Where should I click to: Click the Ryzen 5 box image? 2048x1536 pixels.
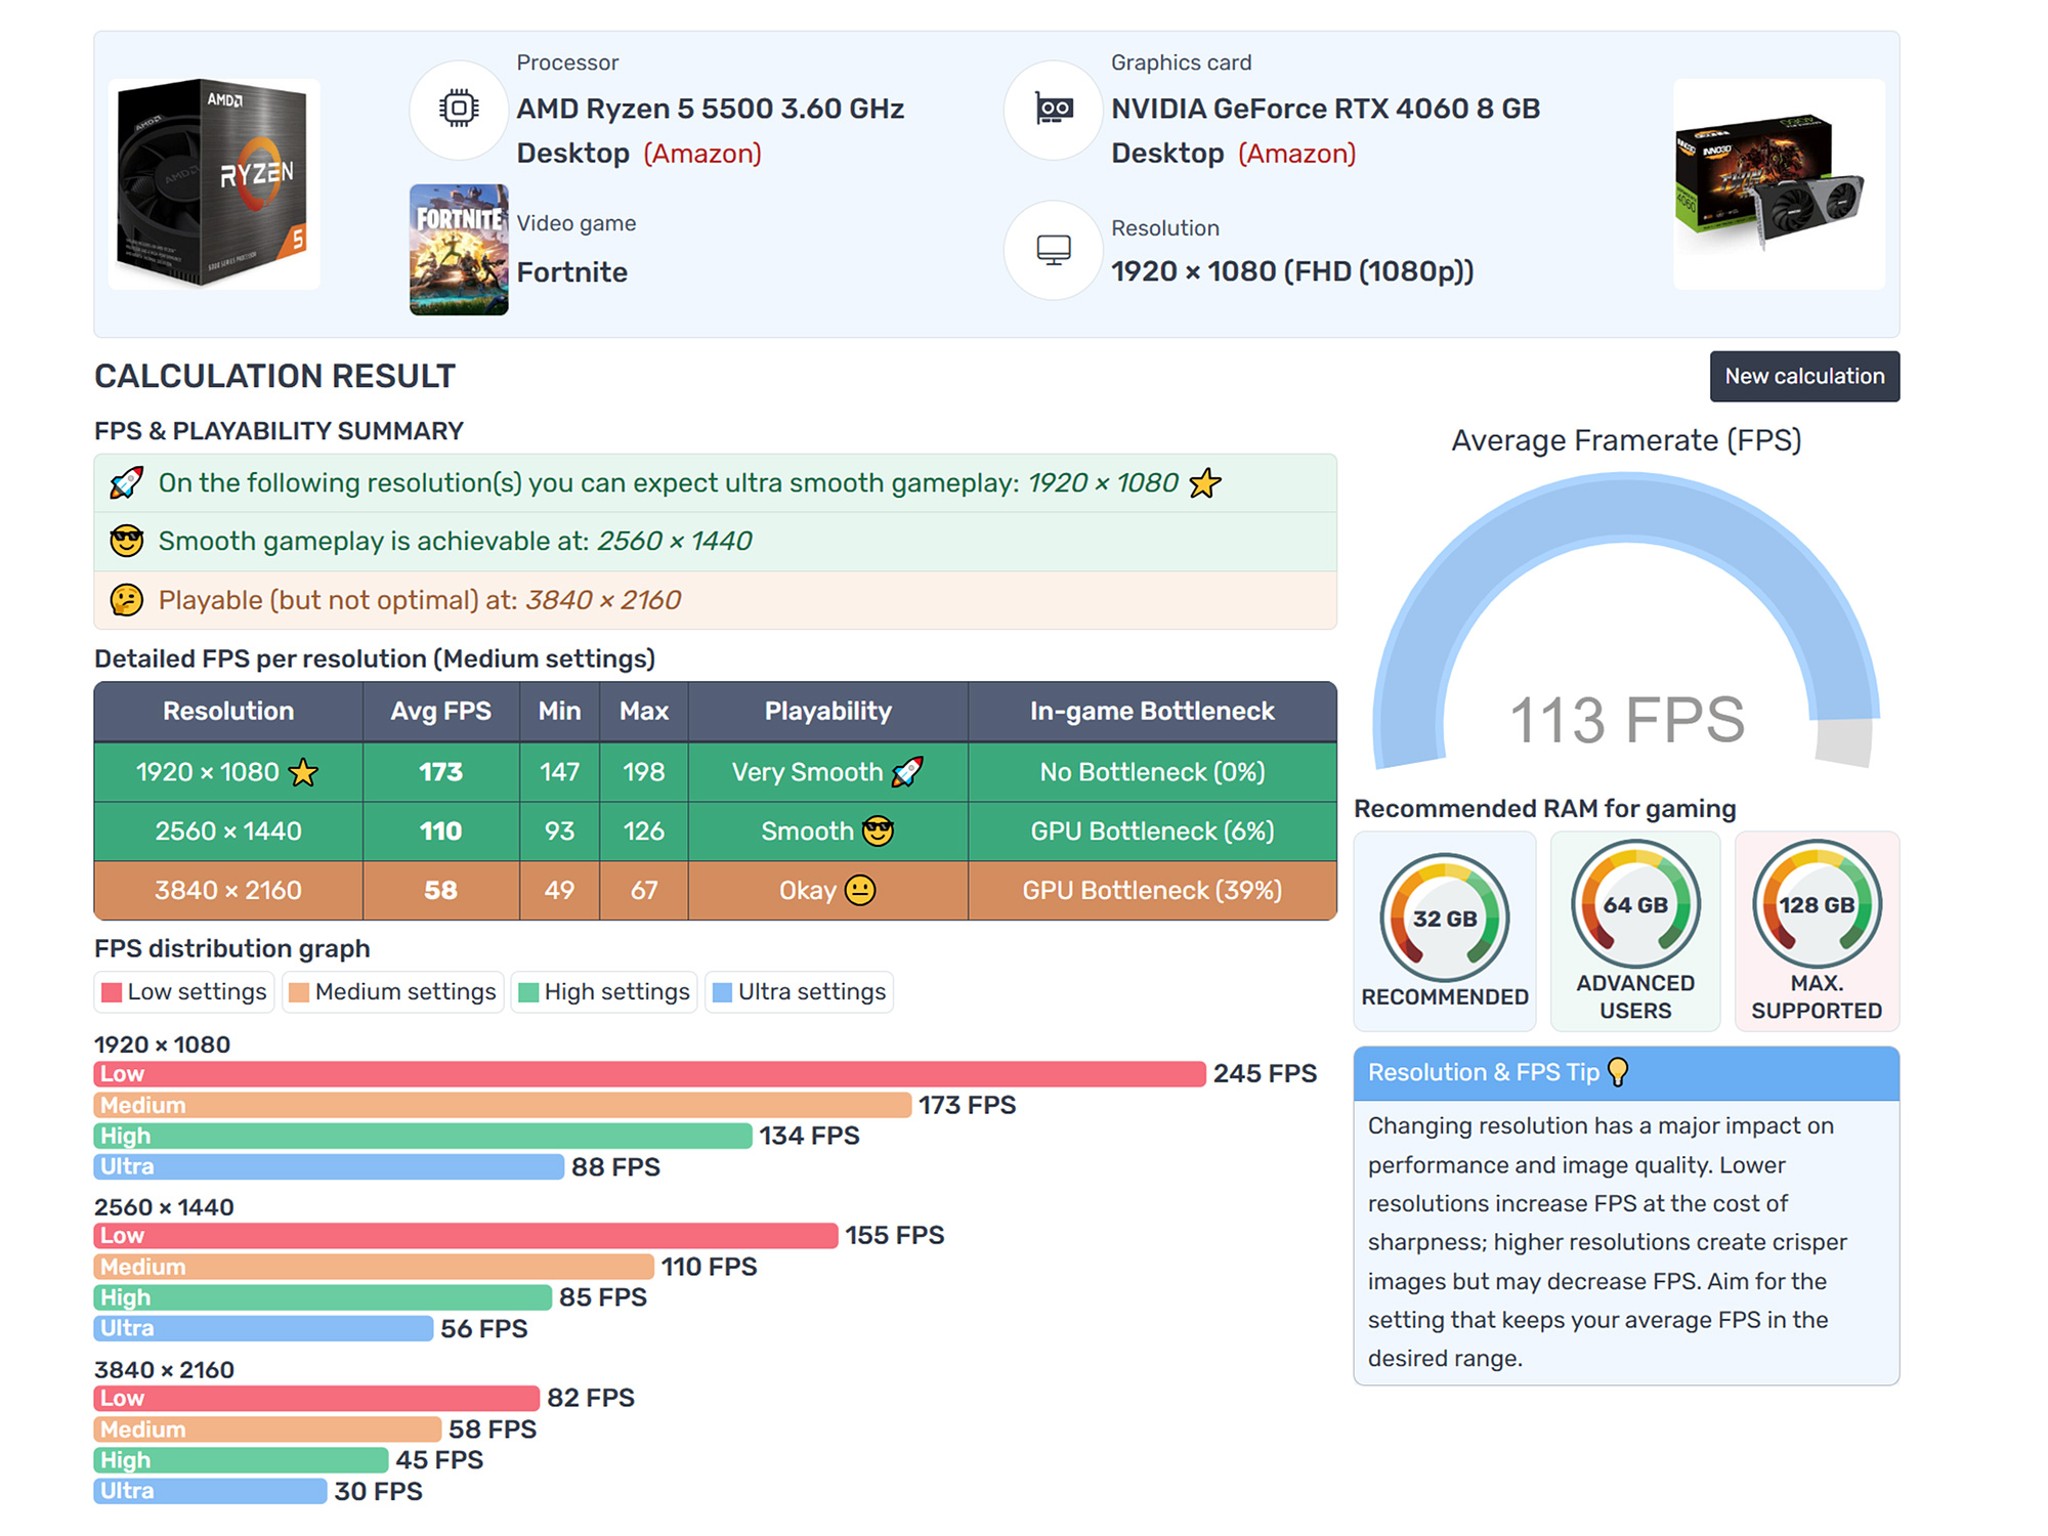(214, 184)
